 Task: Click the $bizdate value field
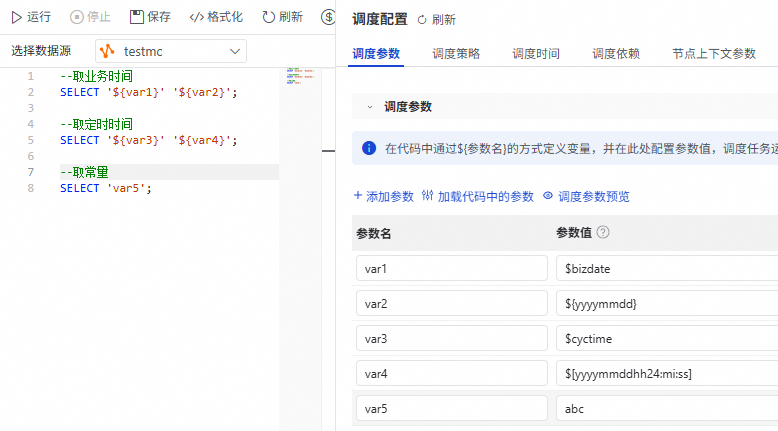click(x=667, y=268)
